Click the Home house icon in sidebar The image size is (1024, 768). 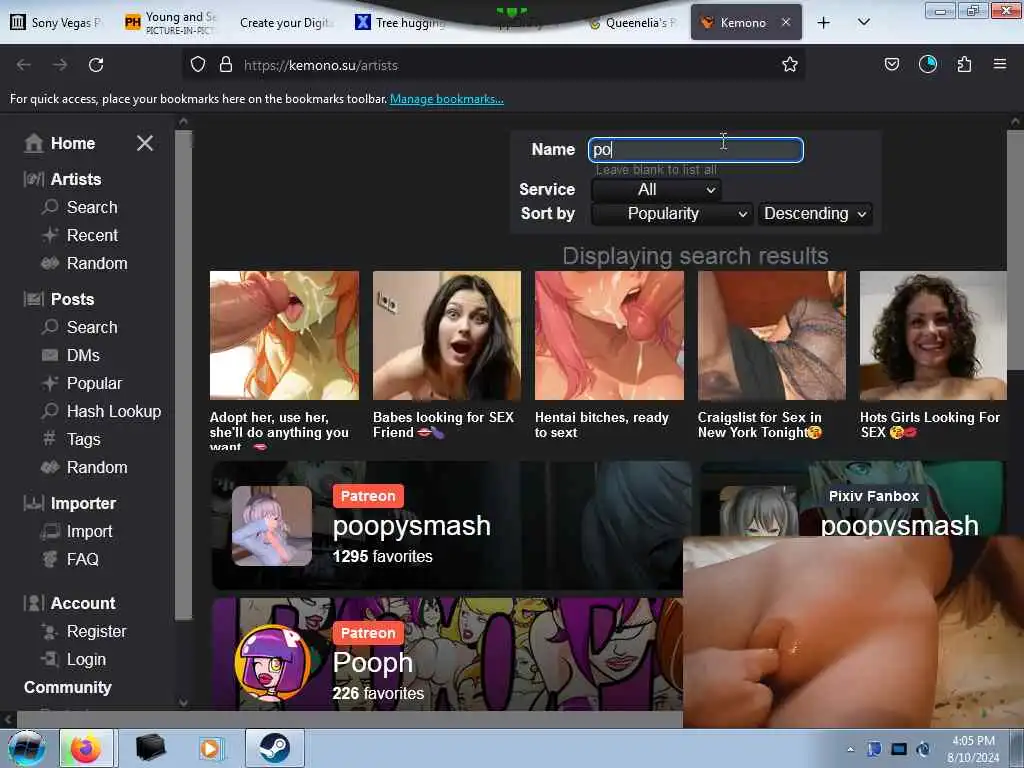click(x=33, y=143)
